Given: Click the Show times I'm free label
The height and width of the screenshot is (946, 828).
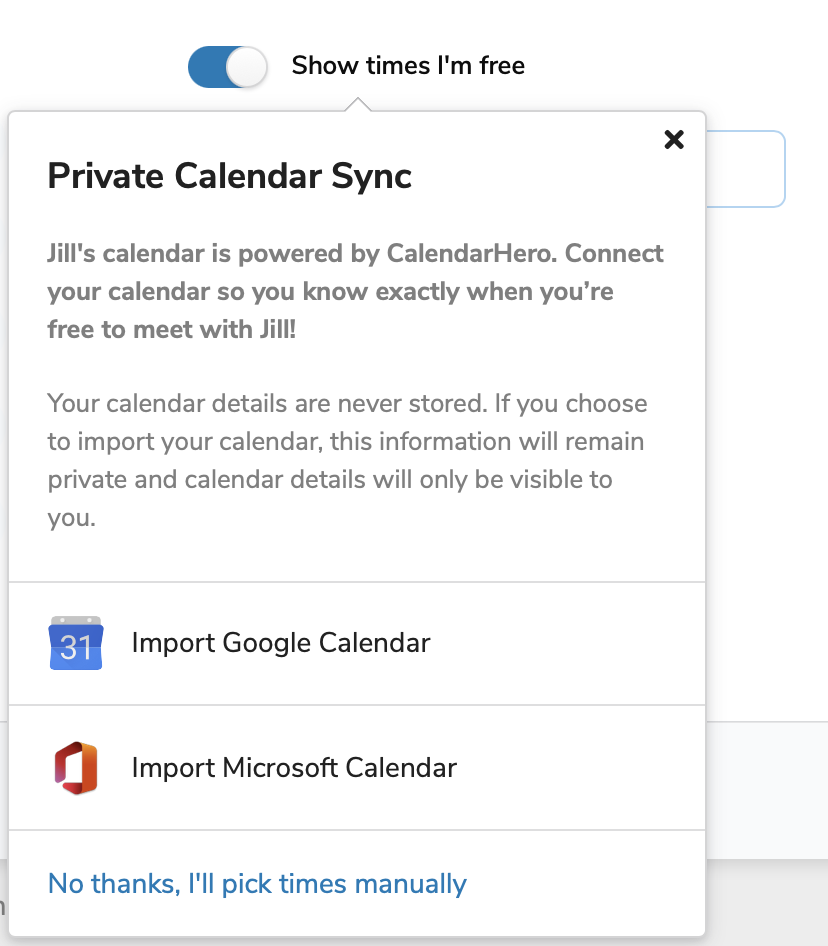Looking at the screenshot, I should coord(408,67).
